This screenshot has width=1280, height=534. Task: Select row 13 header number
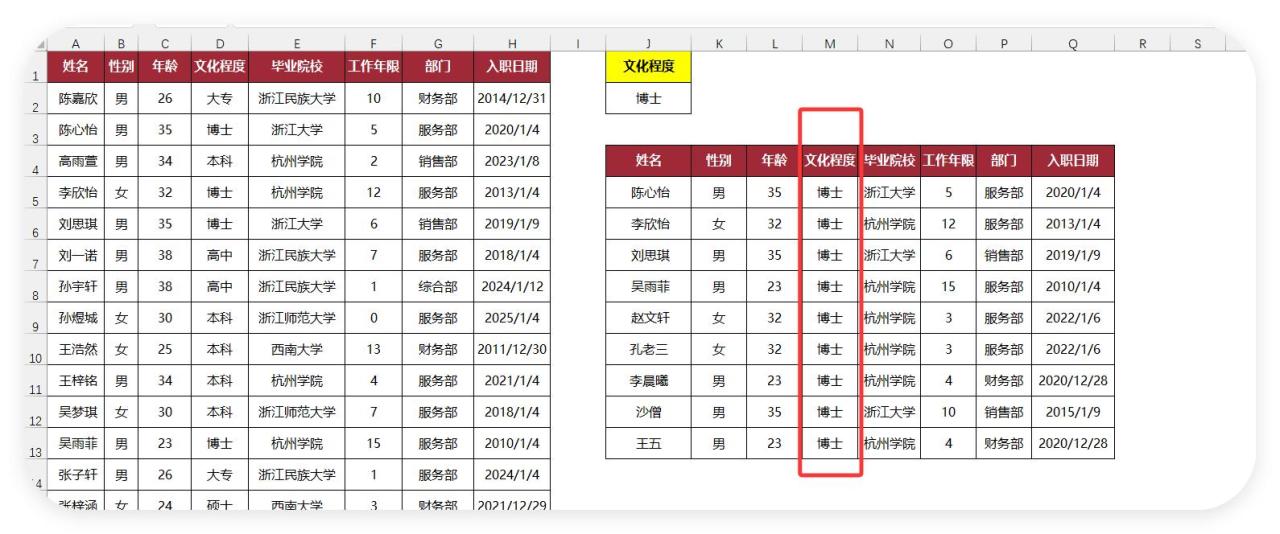click(36, 452)
